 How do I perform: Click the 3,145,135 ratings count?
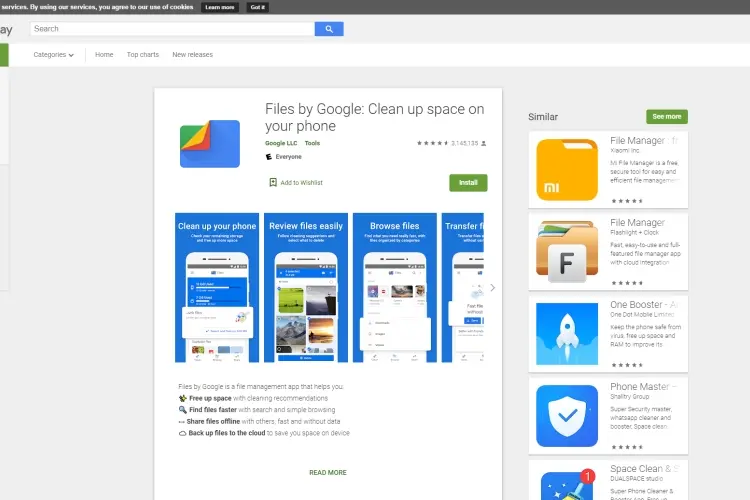(464, 143)
